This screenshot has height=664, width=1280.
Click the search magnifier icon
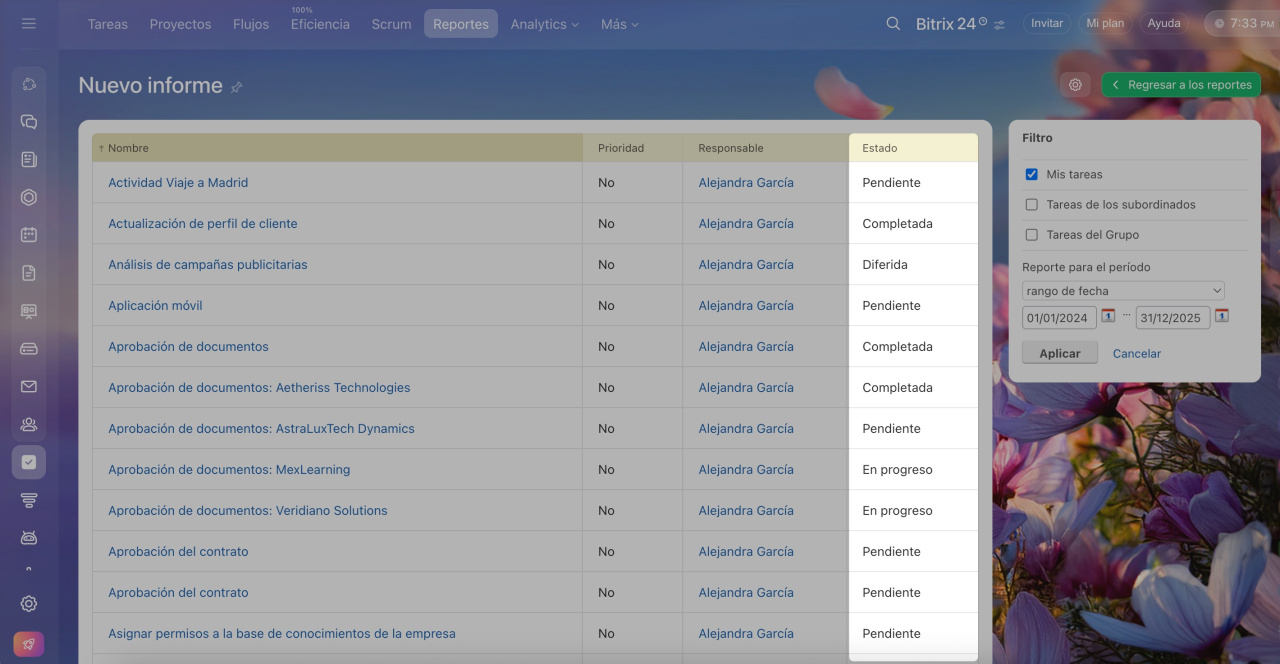tap(893, 23)
